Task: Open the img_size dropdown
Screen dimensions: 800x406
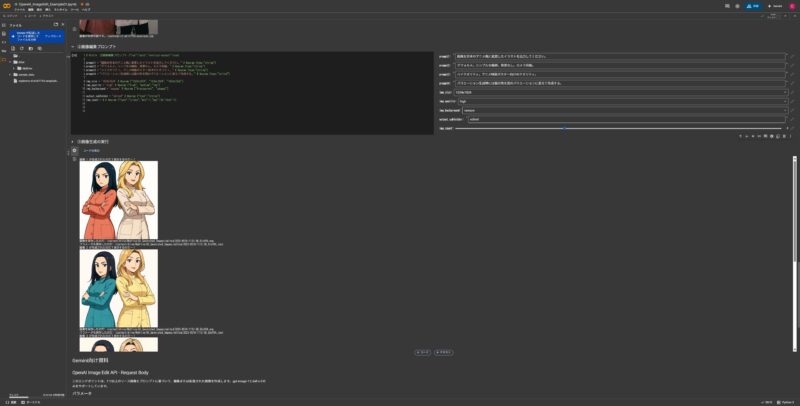Action: click(x=621, y=92)
